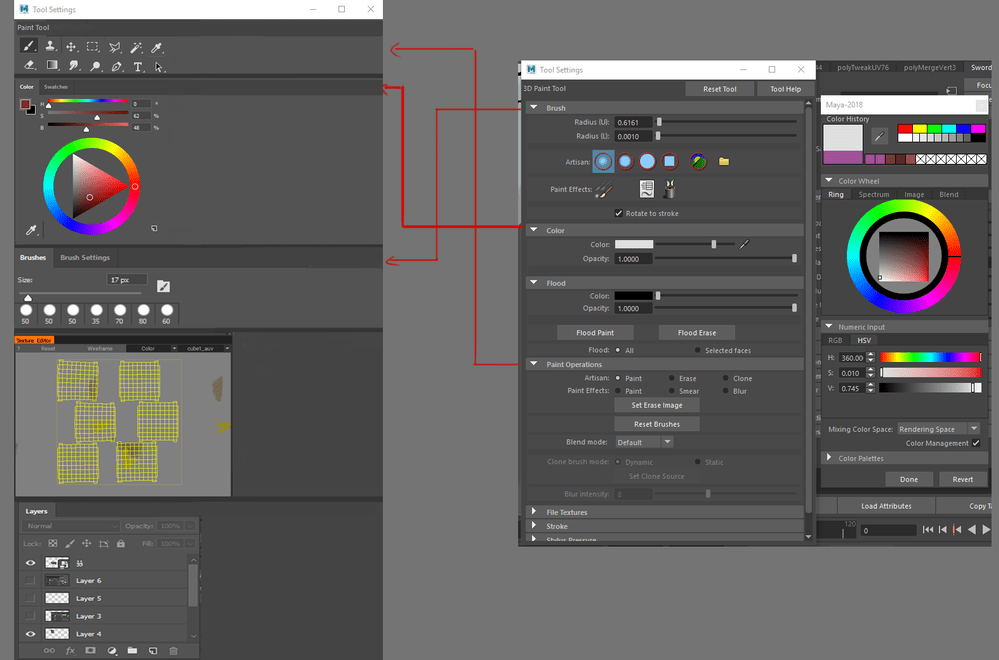Viewport: 999px width, 660px height.
Task: Select the Eyedropper tool in top tool row
Action: pos(157,47)
